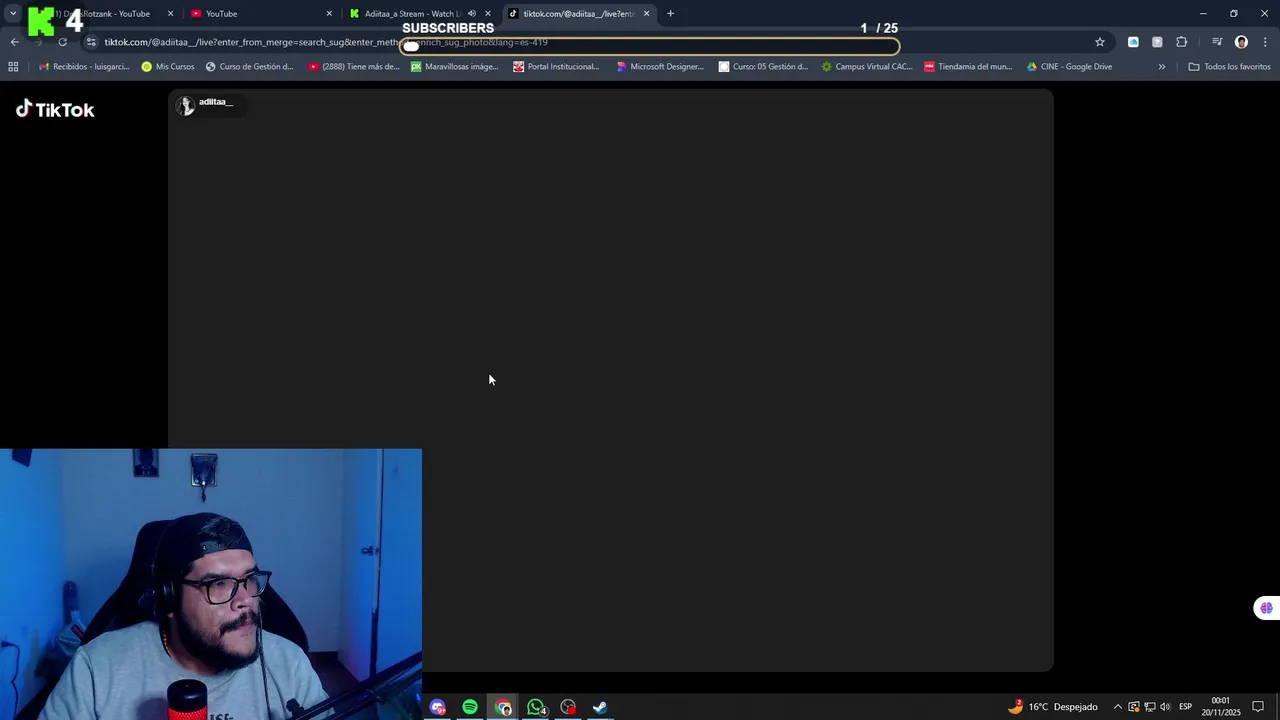This screenshot has width=1280, height=720.
Task: Open the Chrome extensions puzzle menu
Action: (x=1182, y=42)
